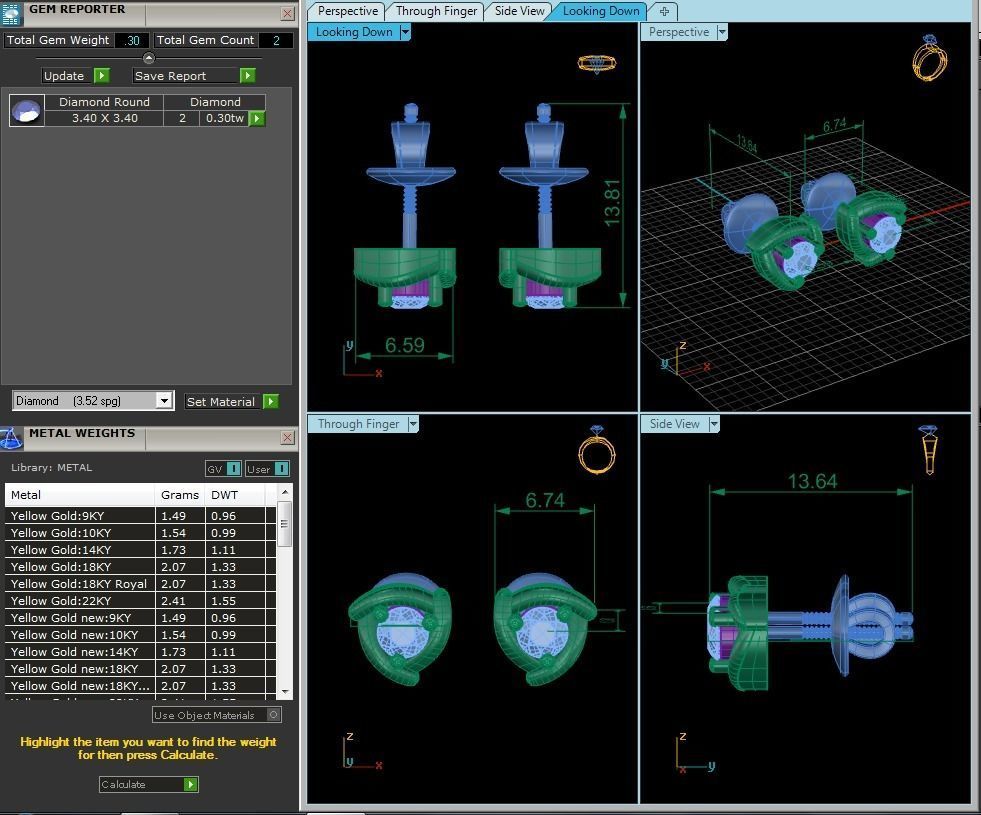This screenshot has height=815, width=981.
Task: Open the Through Finger viewport dropdown arrow
Action: tap(413, 424)
